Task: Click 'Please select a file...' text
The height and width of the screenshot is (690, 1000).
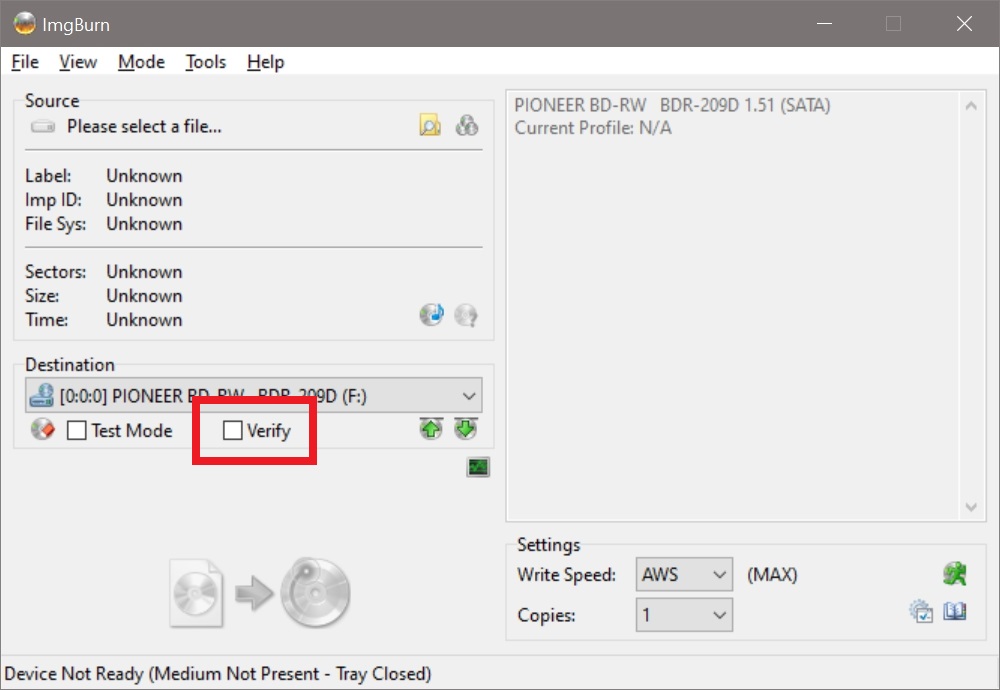Action: [144, 126]
